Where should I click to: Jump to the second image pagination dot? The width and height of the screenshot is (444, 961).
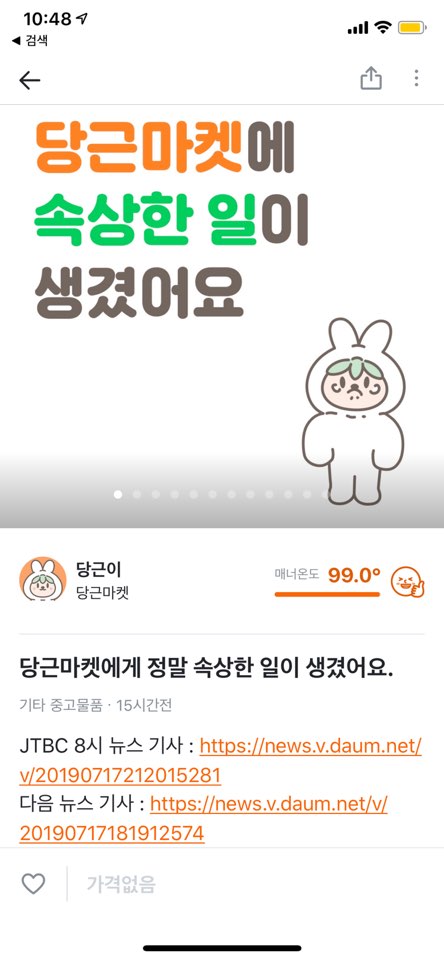coord(137,494)
